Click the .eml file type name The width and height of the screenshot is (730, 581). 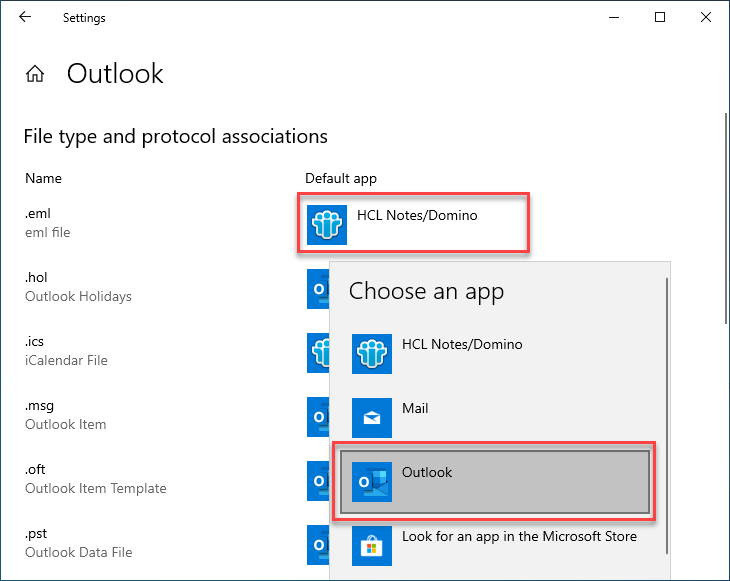coord(38,214)
